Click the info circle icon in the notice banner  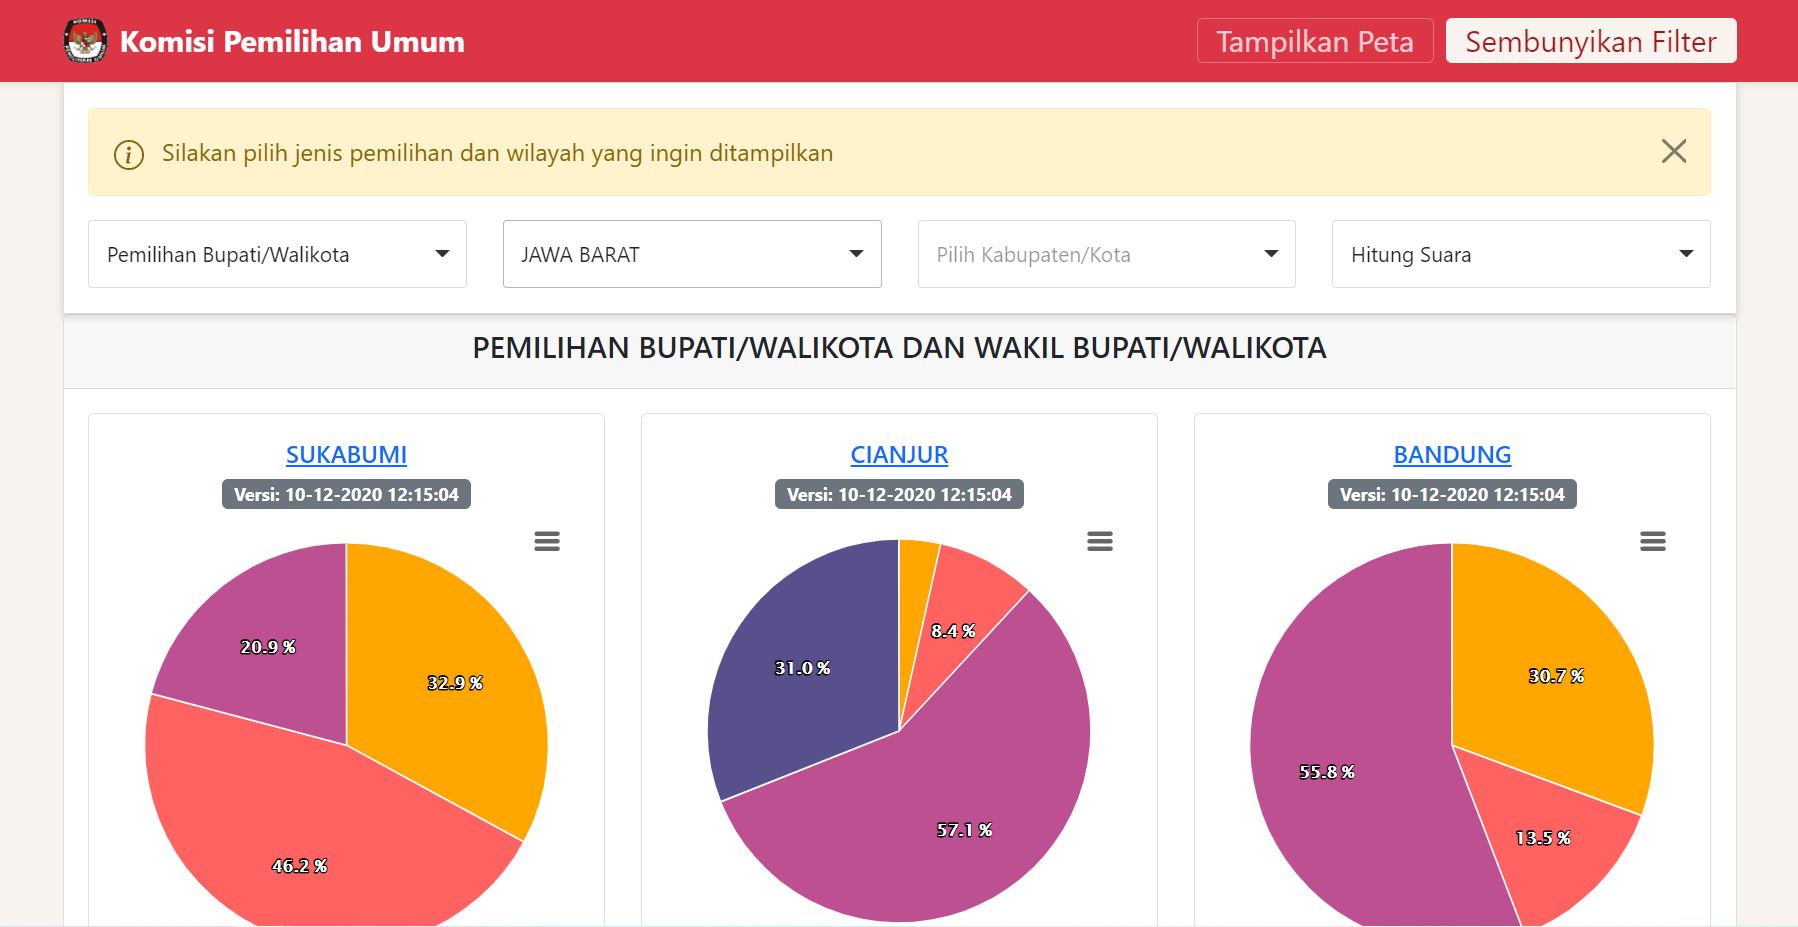click(127, 153)
